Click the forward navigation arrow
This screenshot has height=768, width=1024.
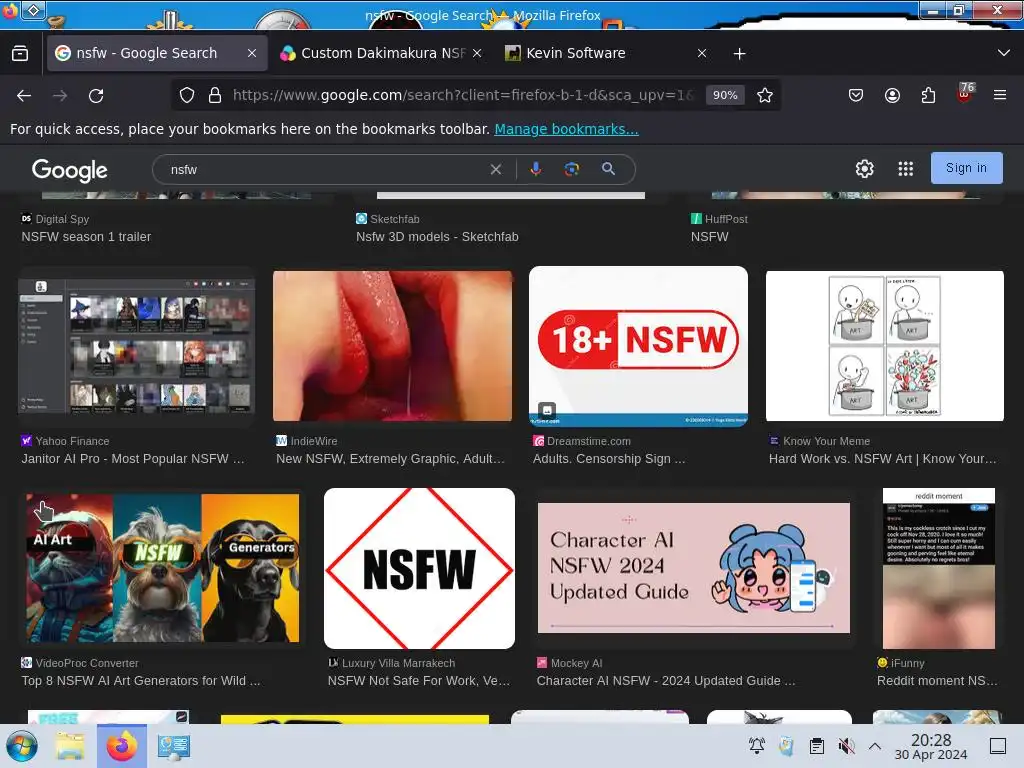click(x=60, y=95)
